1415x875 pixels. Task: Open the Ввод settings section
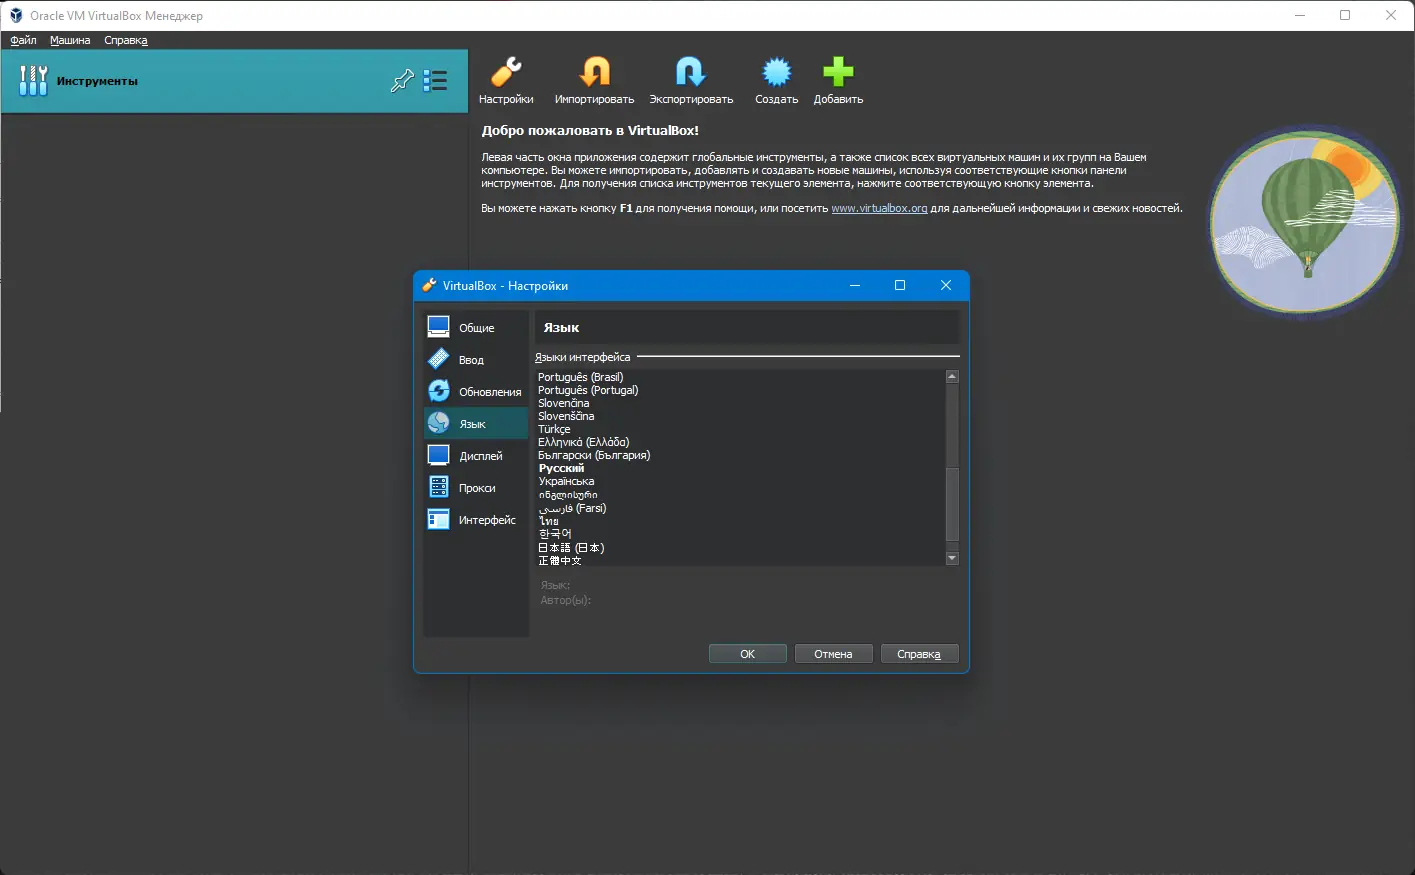coord(476,359)
